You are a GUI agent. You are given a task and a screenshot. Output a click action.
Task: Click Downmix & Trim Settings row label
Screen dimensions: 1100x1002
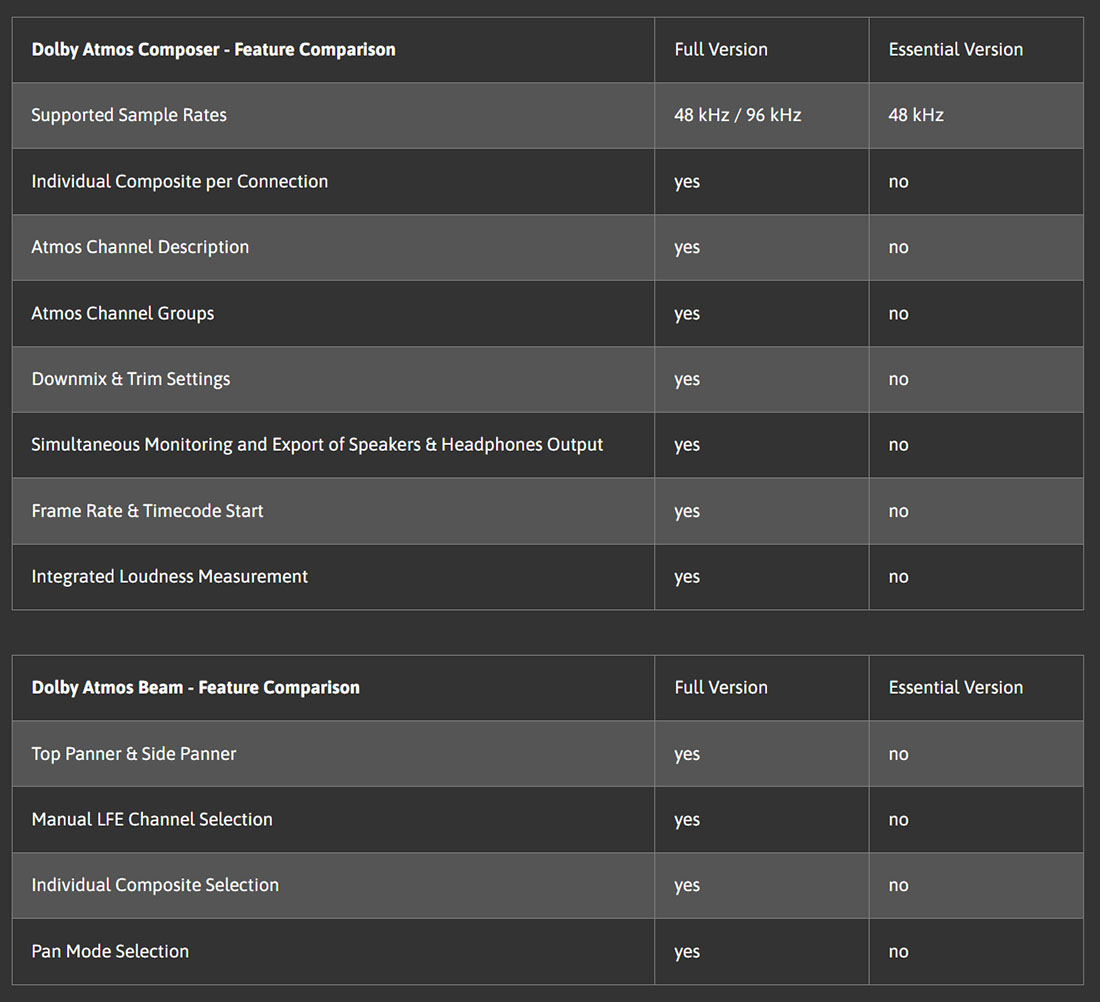click(x=131, y=379)
